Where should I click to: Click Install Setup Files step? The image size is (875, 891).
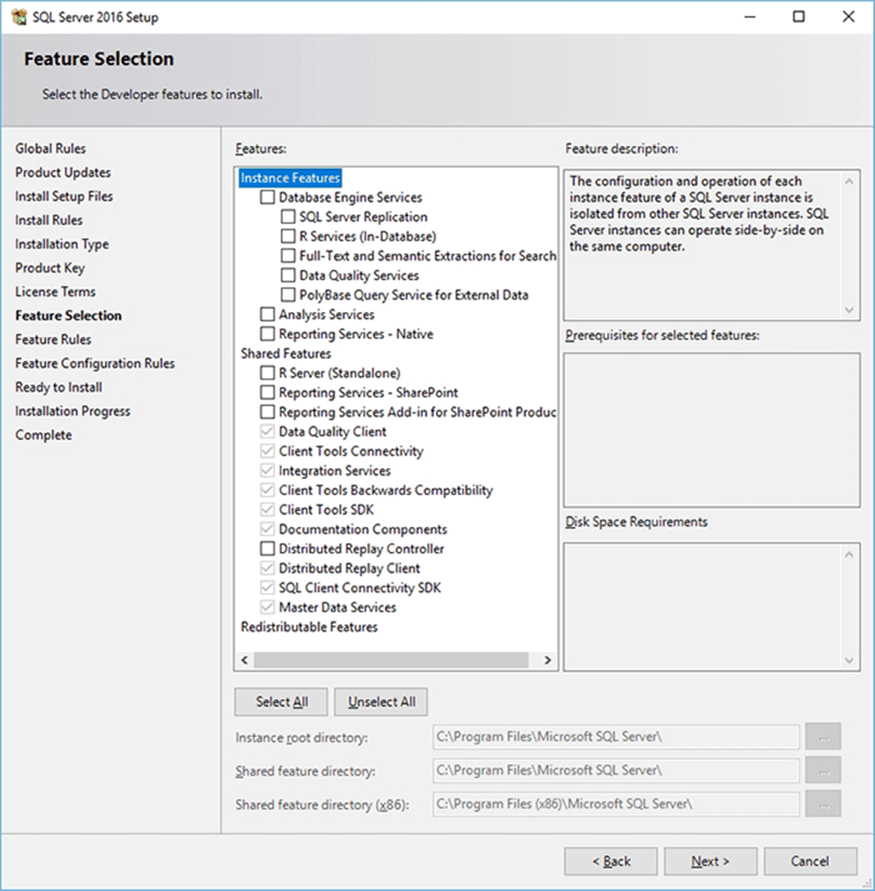pos(64,196)
